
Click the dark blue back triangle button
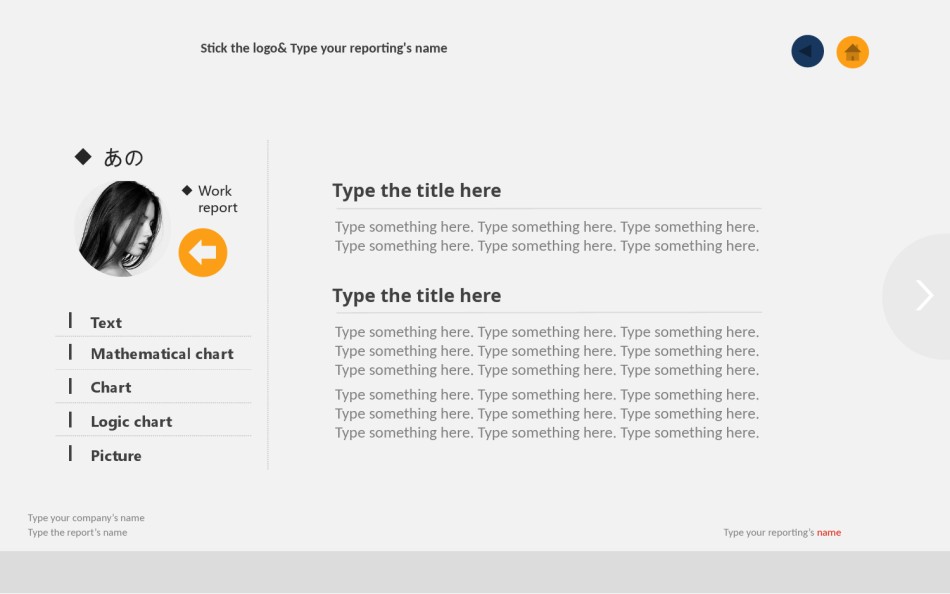coord(807,51)
